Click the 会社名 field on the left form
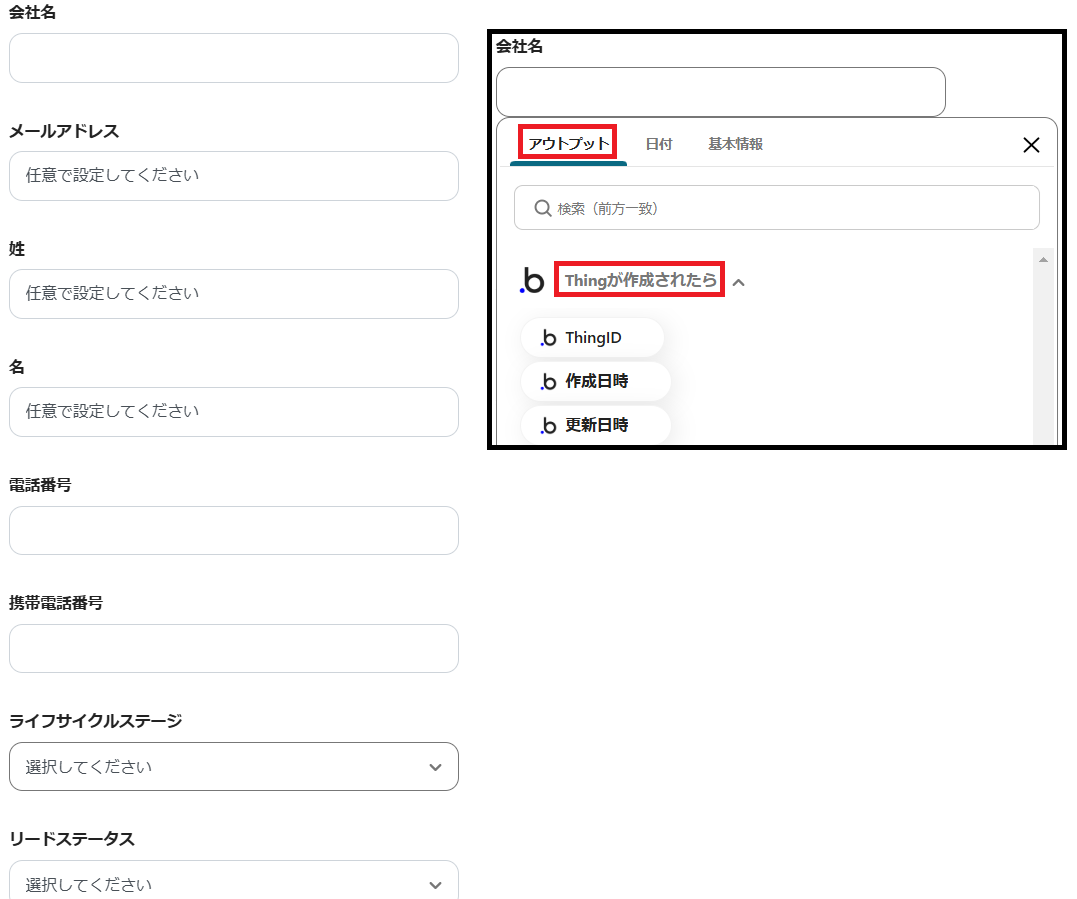This screenshot has height=899, width=1077. point(233,58)
